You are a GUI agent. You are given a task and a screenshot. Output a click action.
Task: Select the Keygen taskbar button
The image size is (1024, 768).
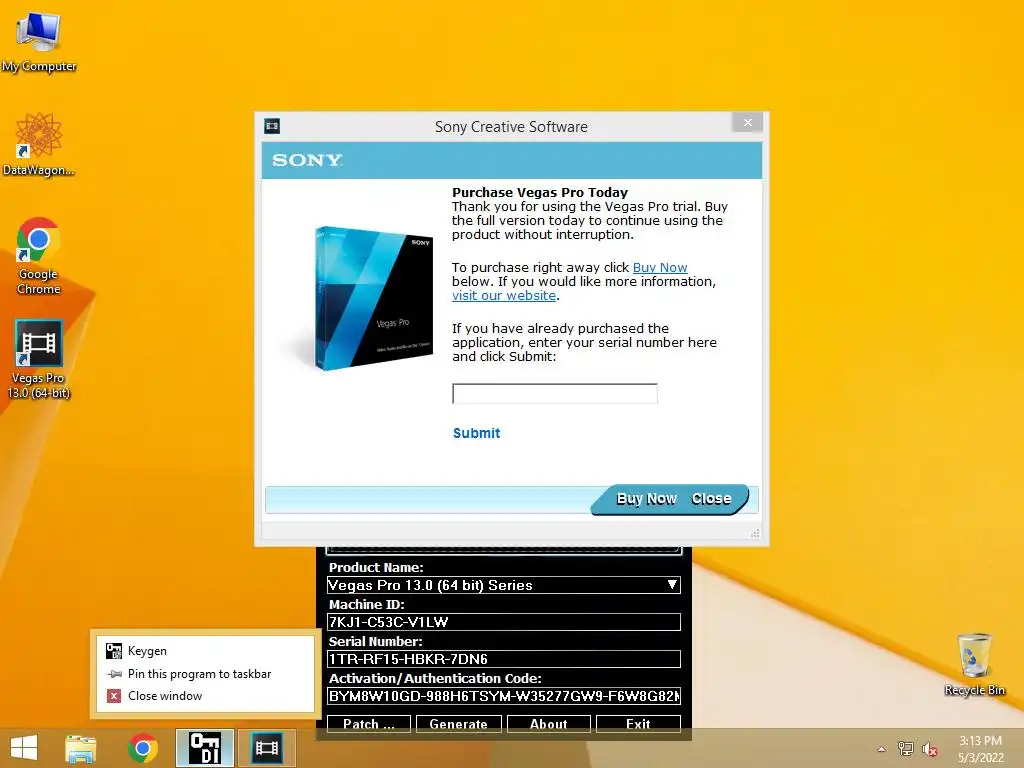[204, 748]
